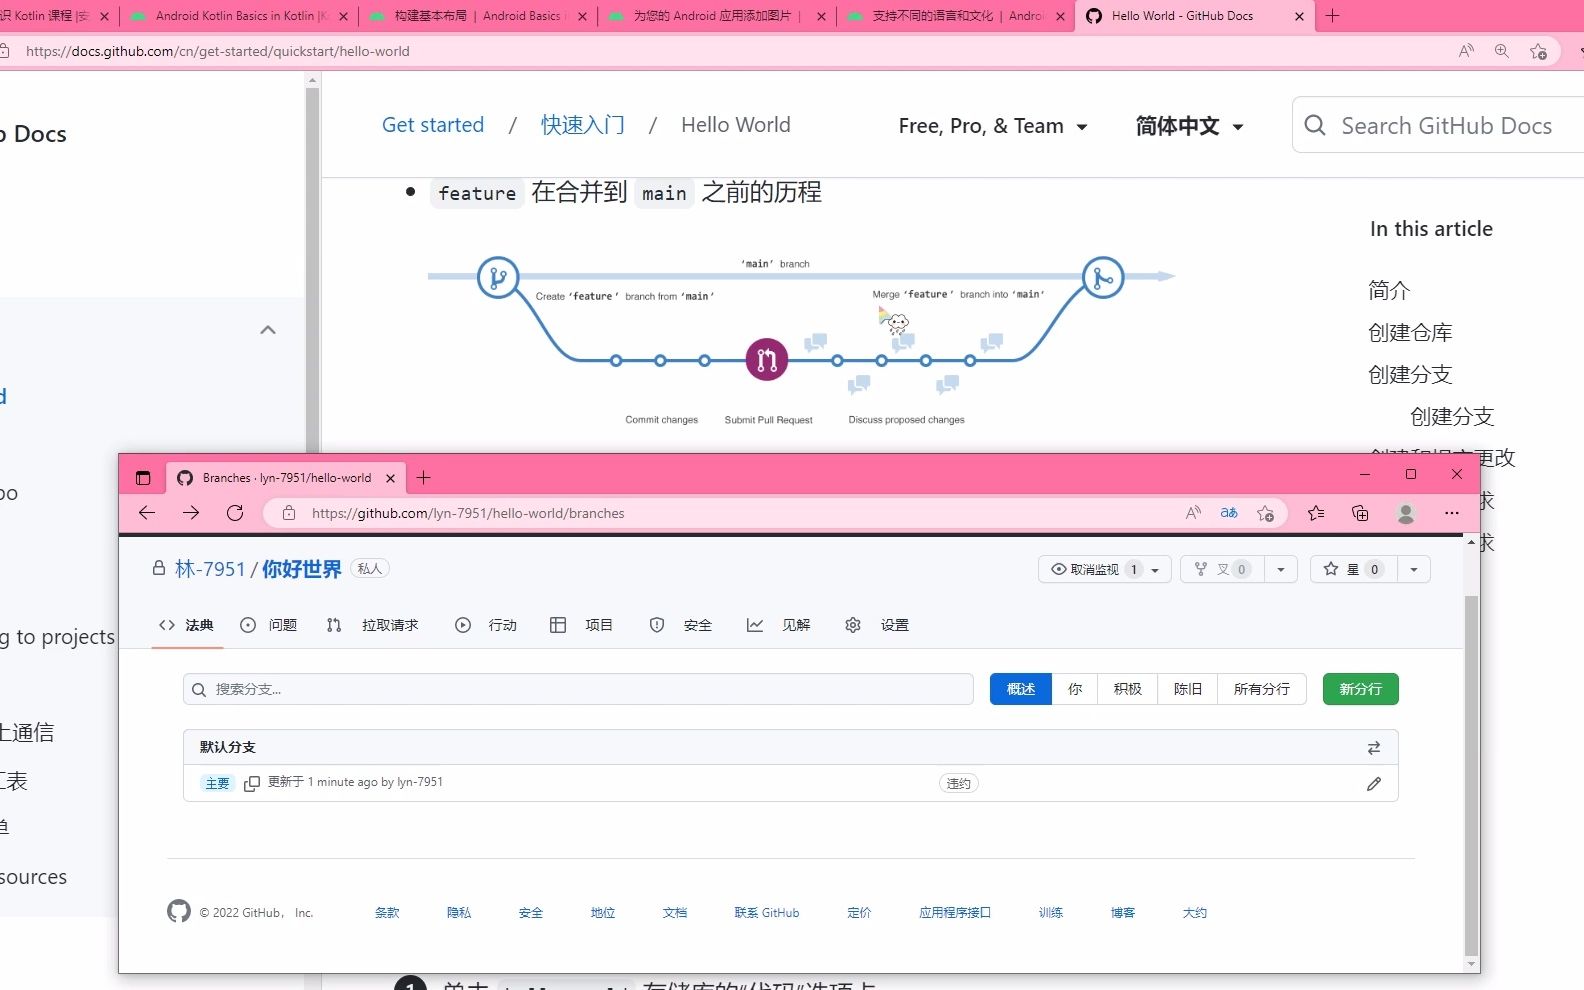Viewport: 1584px width, 990px height.
Task: Focus the 搜索分支 branch search field
Action: [x=578, y=689]
